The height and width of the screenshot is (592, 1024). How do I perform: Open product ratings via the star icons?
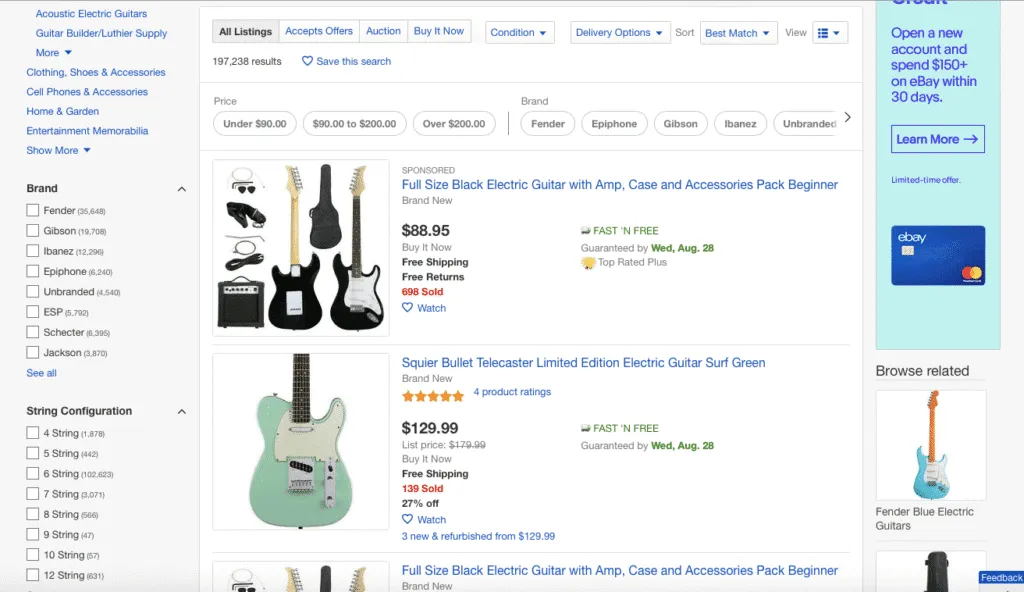click(432, 396)
